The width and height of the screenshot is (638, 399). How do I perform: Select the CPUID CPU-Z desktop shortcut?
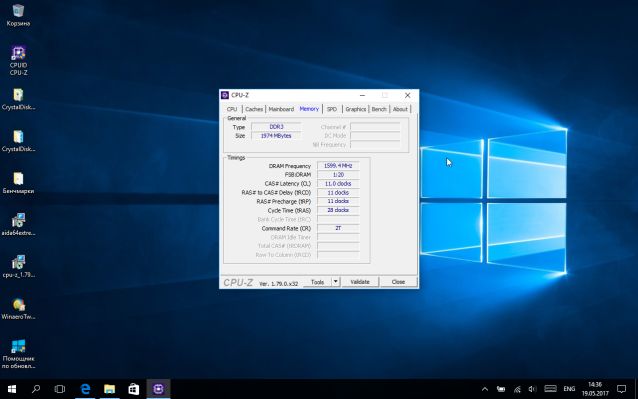tap(18, 61)
